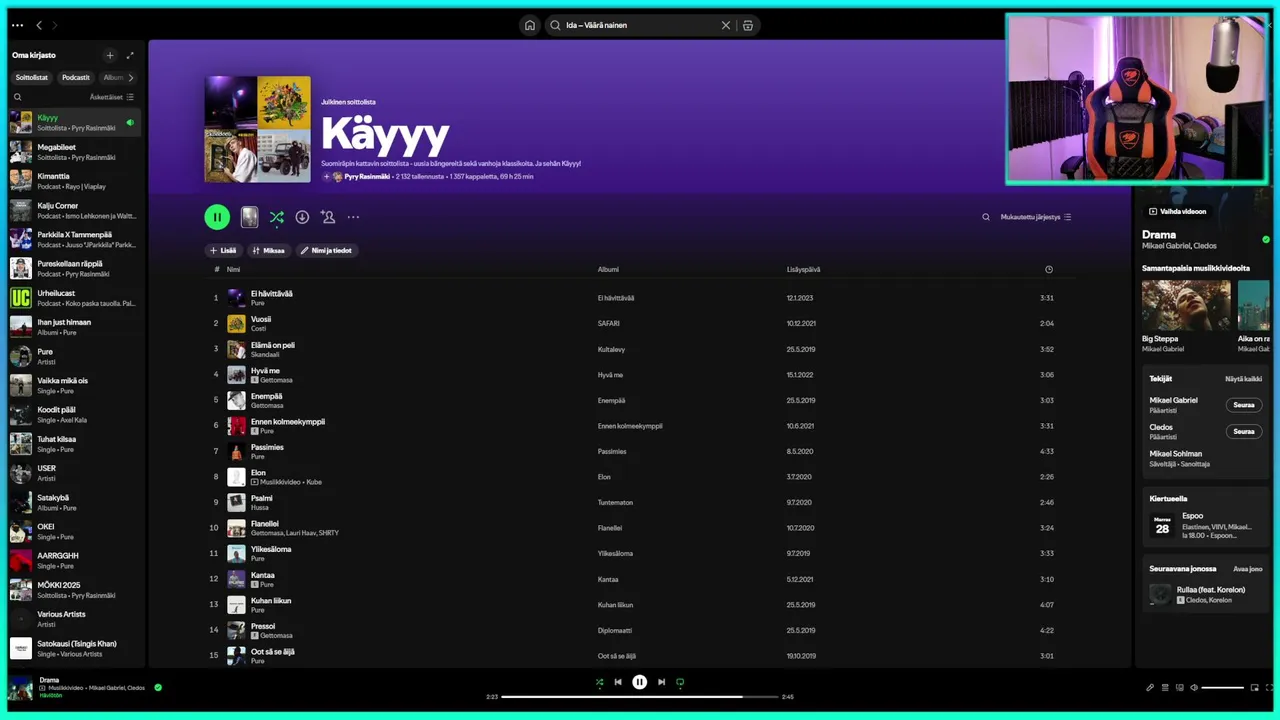Play next queued track Rullaa
The width and height of the screenshot is (1280, 720).
(x=1205, y=594)
